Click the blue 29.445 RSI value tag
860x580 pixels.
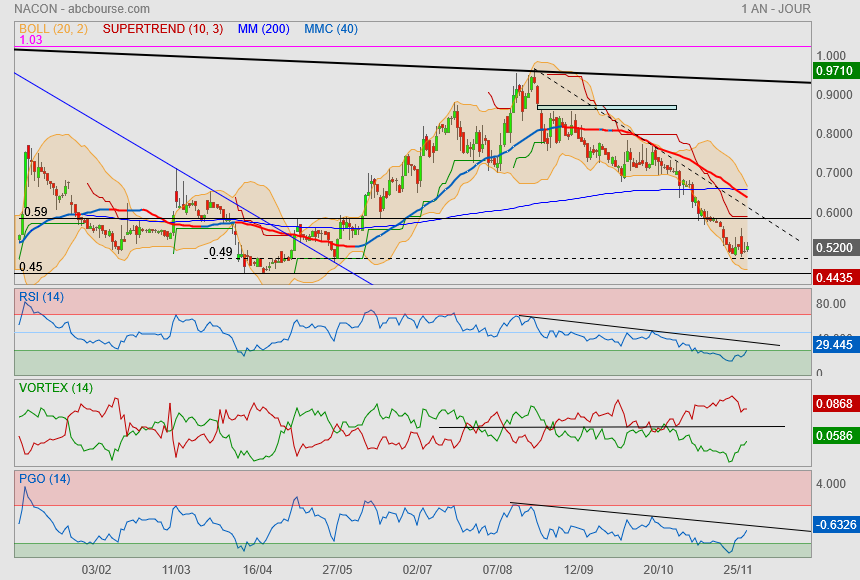click(834, 344)
